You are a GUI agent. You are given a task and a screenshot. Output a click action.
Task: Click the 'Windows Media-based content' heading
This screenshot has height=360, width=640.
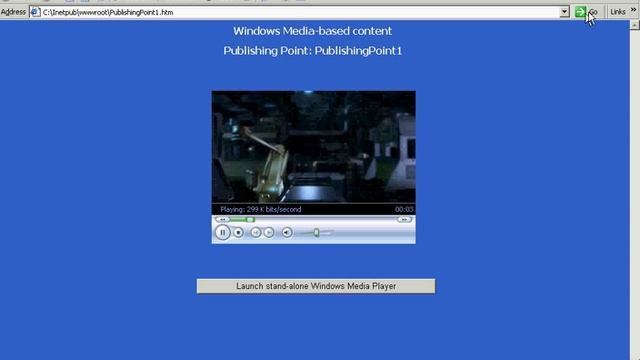(313, 31)
